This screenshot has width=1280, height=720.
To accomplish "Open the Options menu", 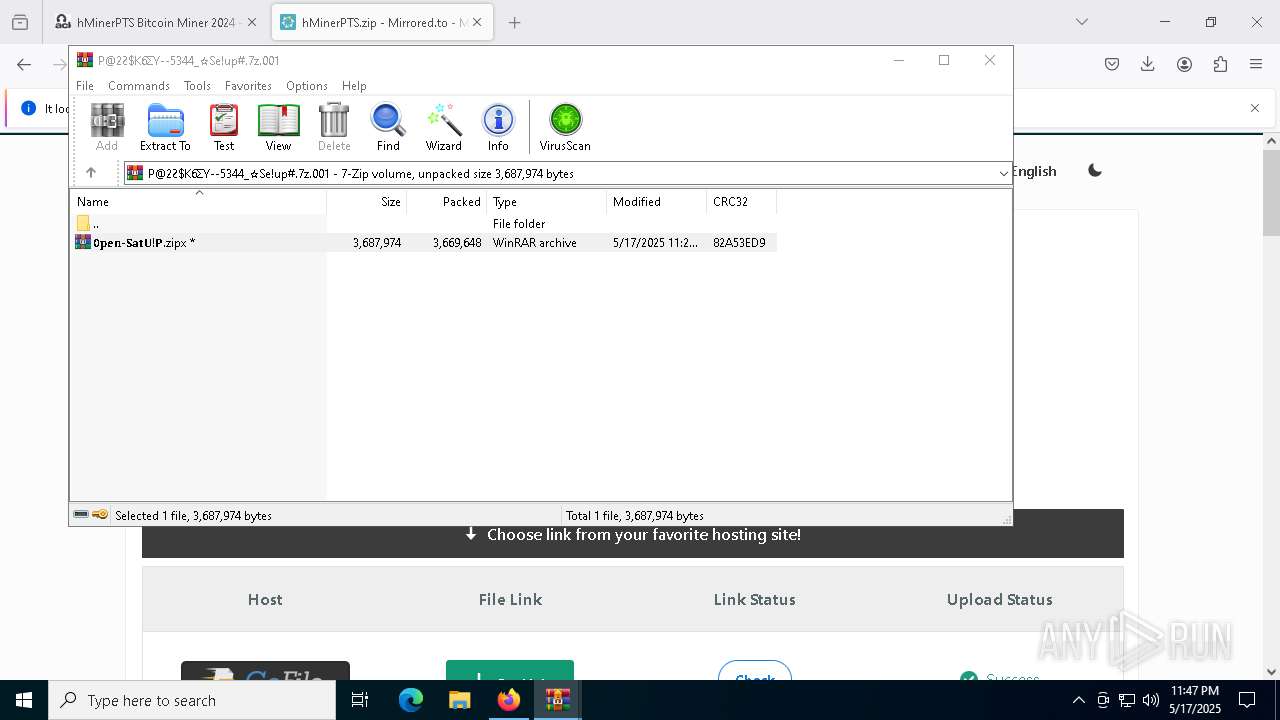I will (x=307, y=86).
